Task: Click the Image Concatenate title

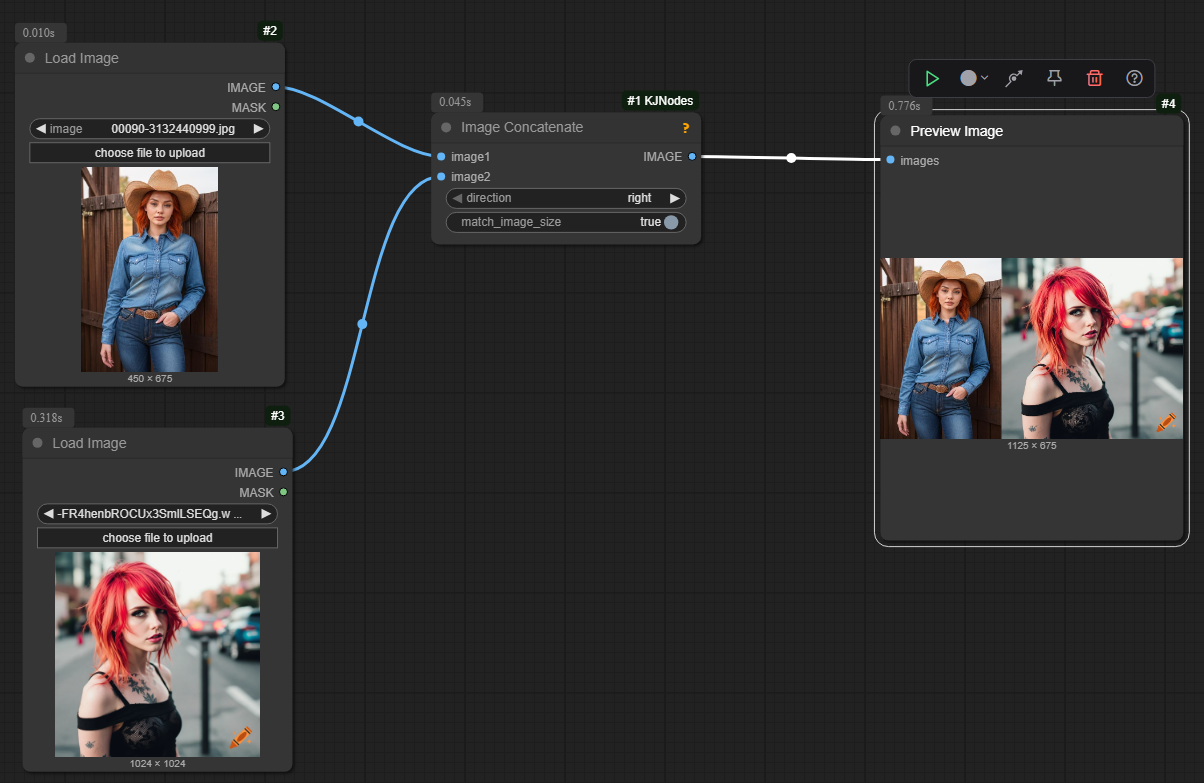Action: click(522, 128)
